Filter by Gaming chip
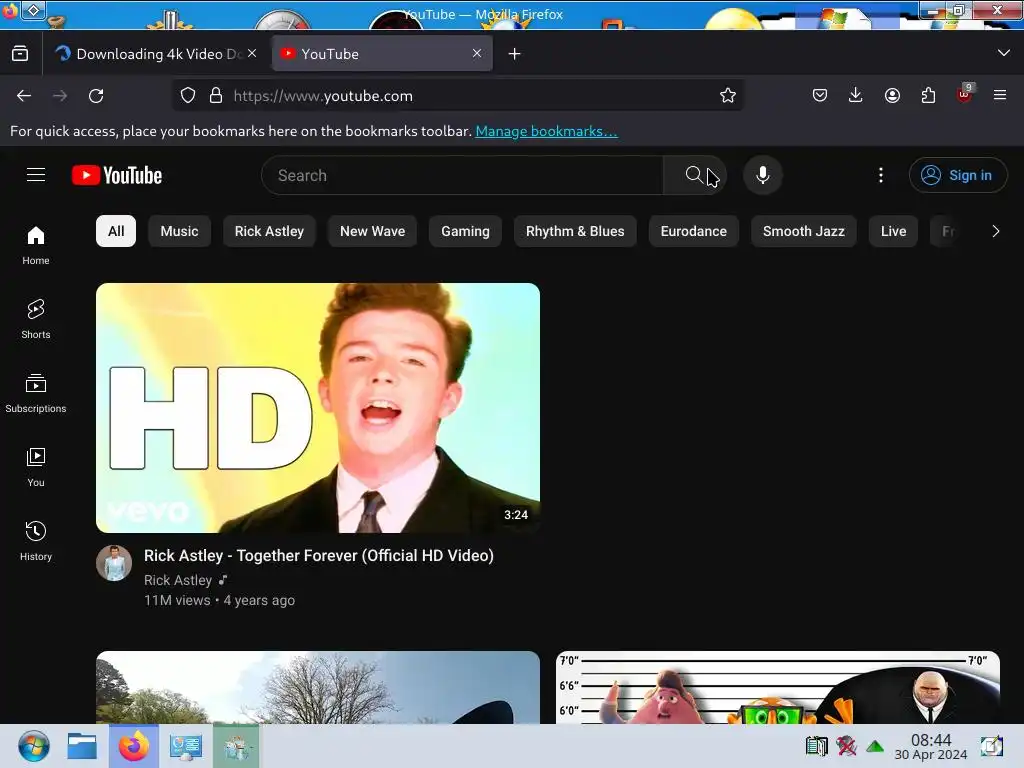 [465, 231]
